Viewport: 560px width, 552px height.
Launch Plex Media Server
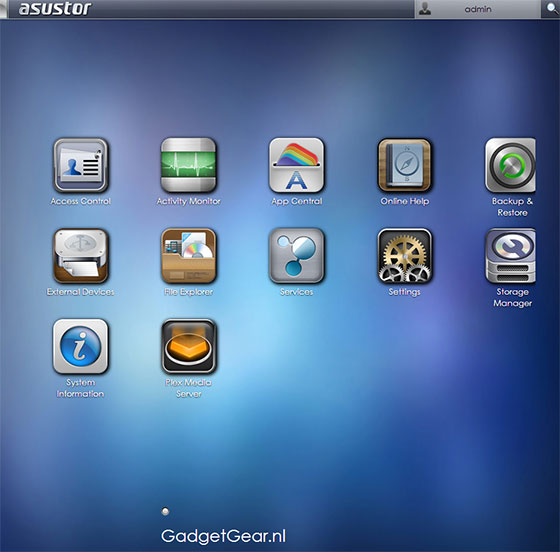tap(189, 346)
